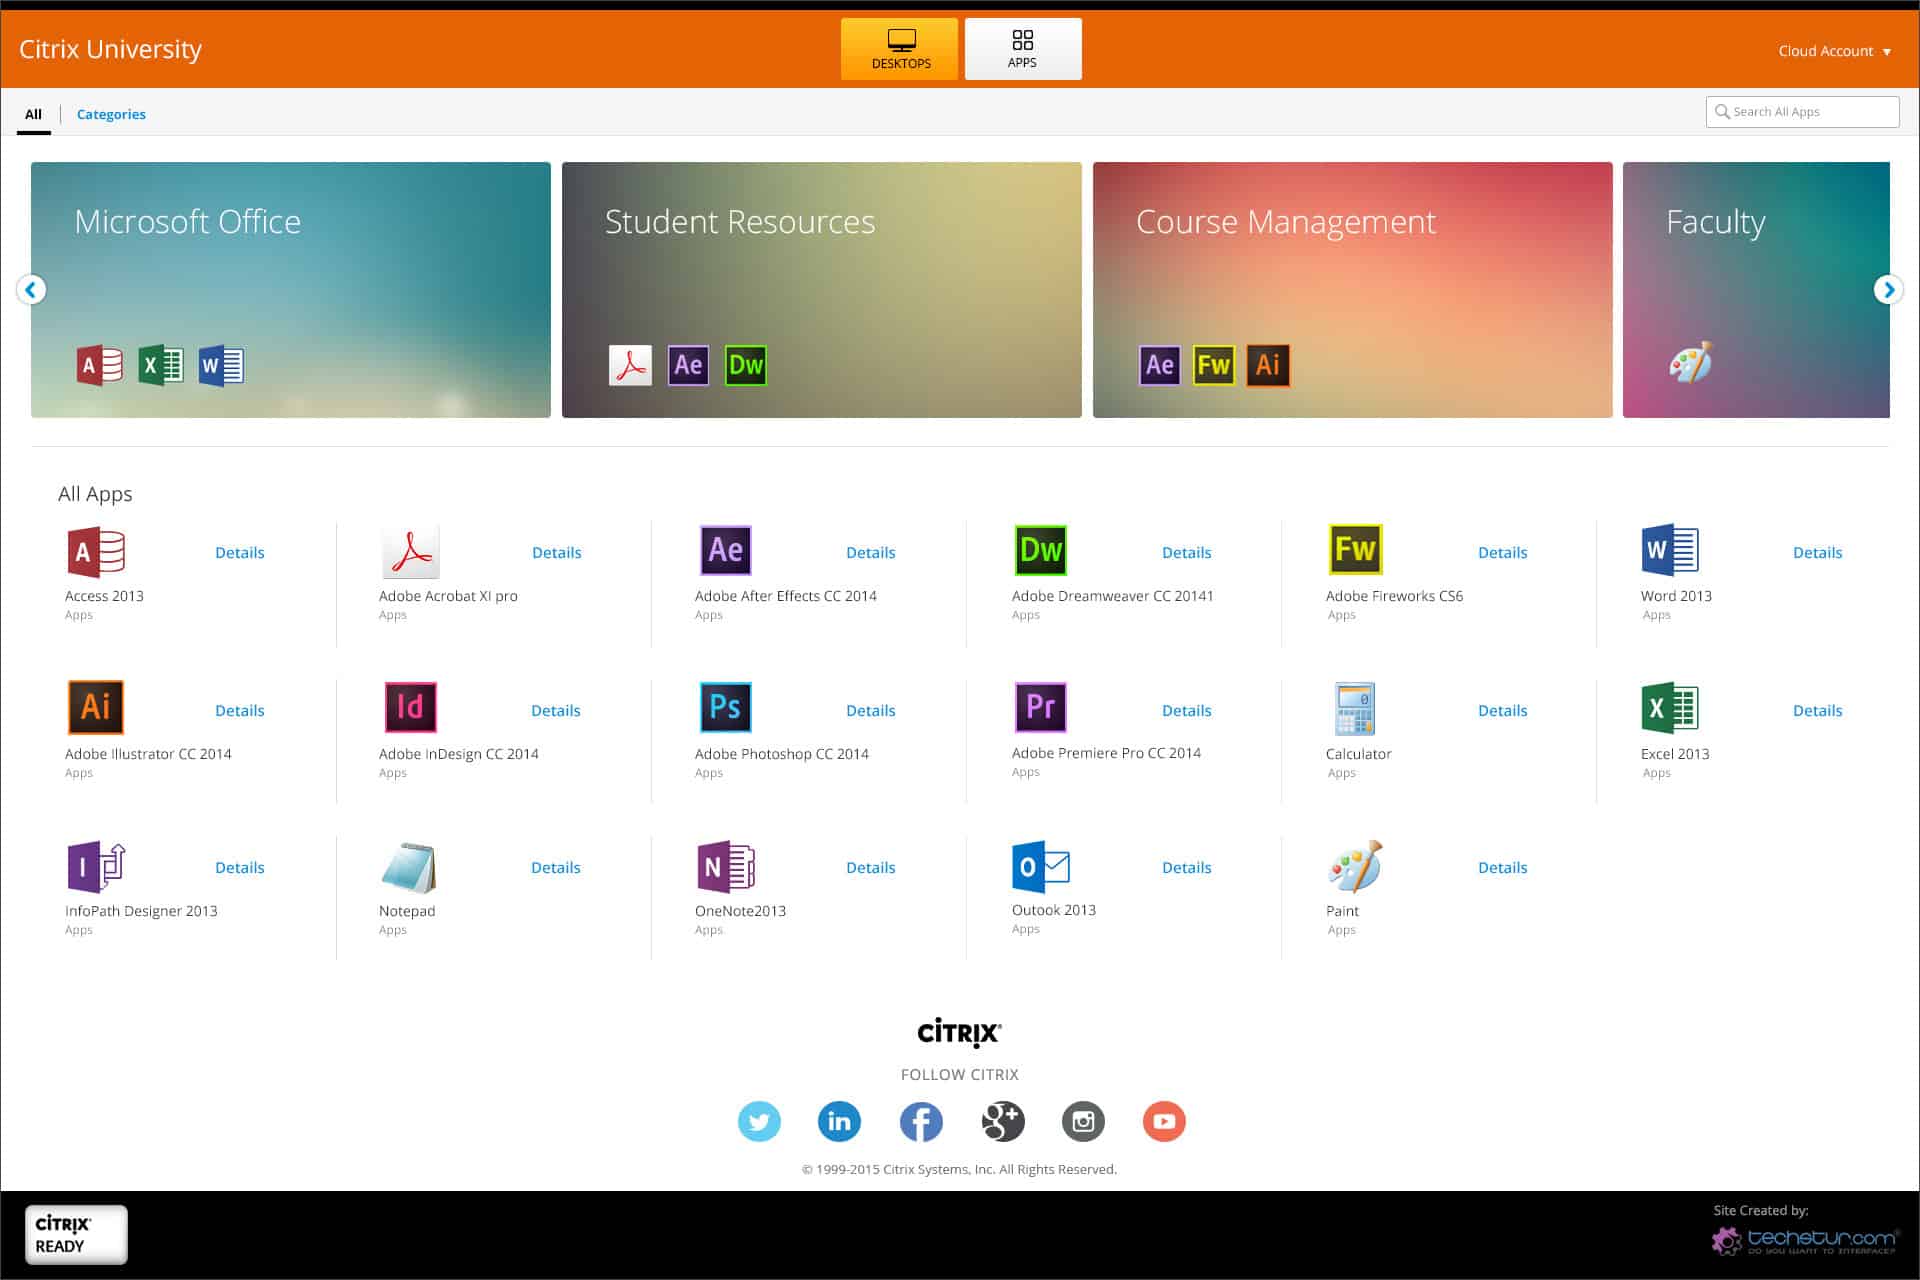This screenshot has height=1280, width=1920.
Task: View Details for Adobe Fireworks CS6
Action: tap(1503, 553)
